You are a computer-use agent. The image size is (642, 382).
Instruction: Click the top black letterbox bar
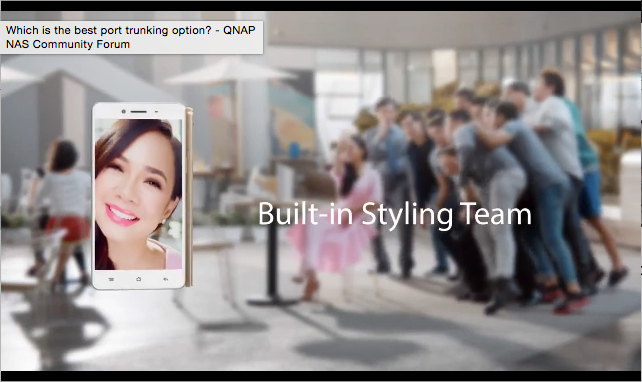pyautogui.click(x=321, y=6)
